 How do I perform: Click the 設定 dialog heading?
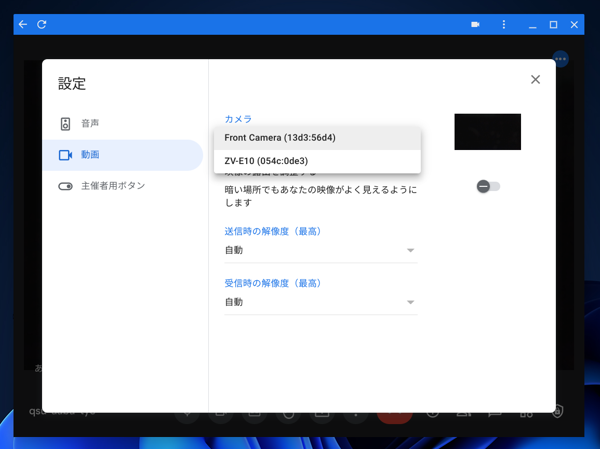click(x=72, y=84)
